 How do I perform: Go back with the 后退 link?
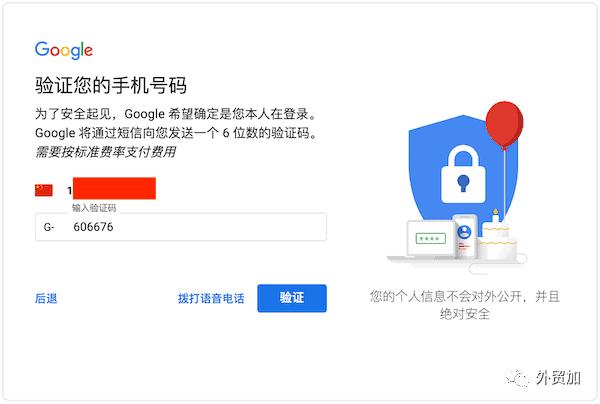click(x=46, y=298)
